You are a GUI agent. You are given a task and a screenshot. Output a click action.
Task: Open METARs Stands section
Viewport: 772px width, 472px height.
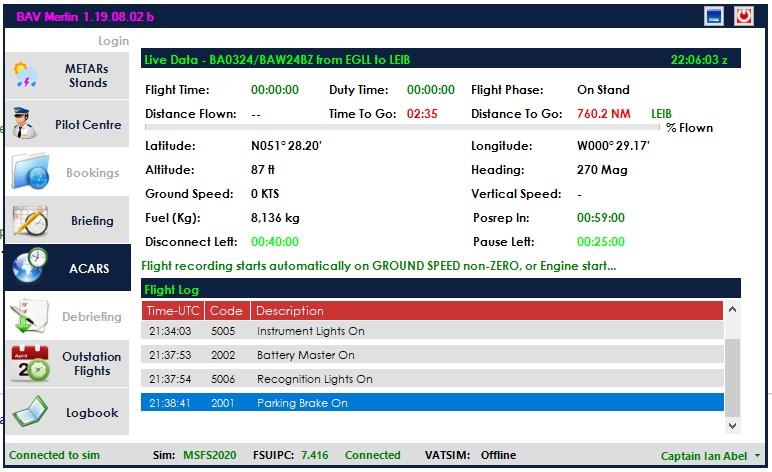67,76
